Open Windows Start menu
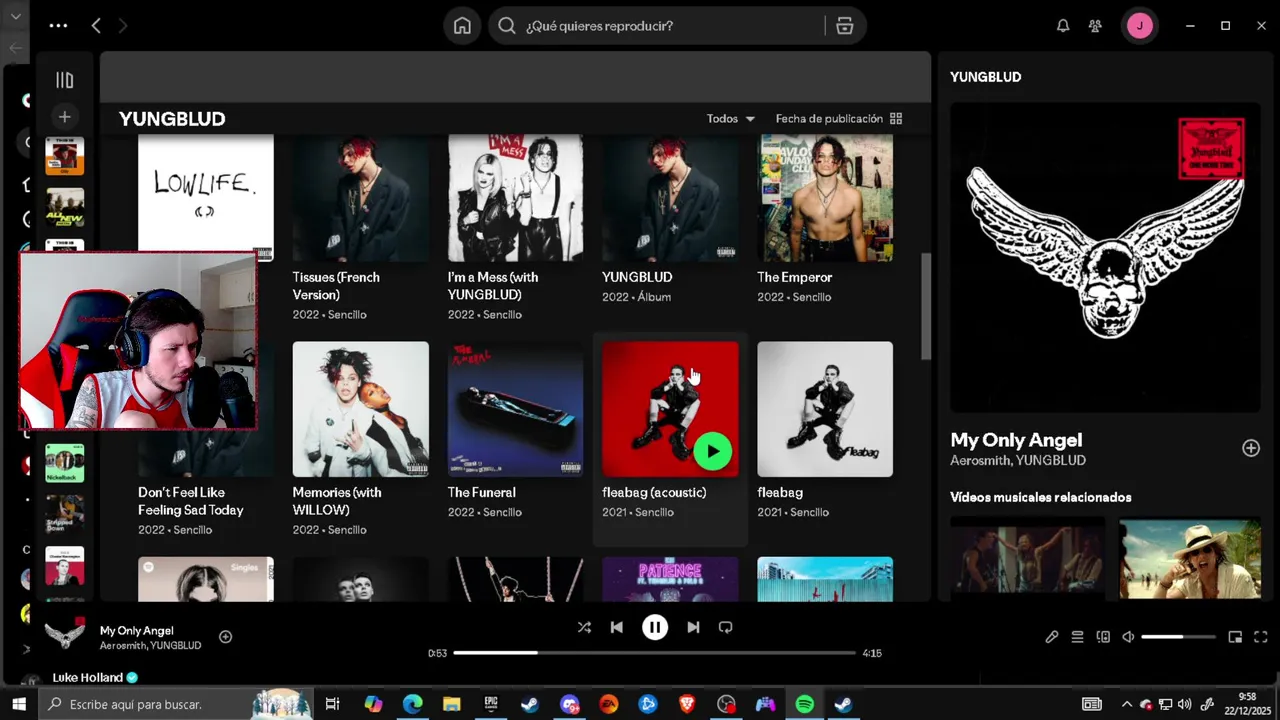 click(18, 704)
